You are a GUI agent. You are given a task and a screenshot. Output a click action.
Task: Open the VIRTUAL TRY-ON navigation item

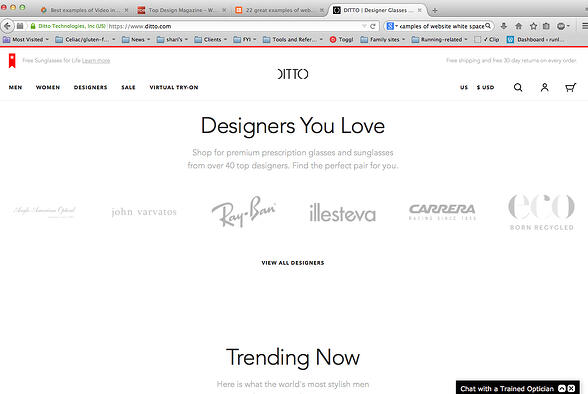pyautogui.click(x=174, y=87)
